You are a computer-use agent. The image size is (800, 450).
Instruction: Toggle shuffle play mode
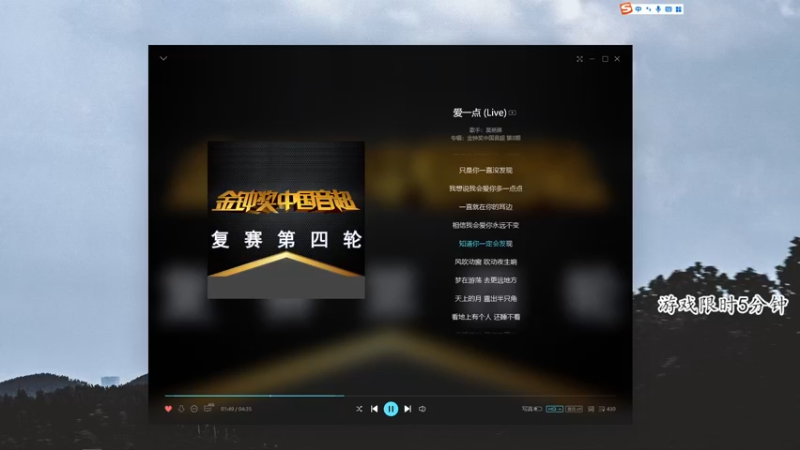(x=359, y=409)
